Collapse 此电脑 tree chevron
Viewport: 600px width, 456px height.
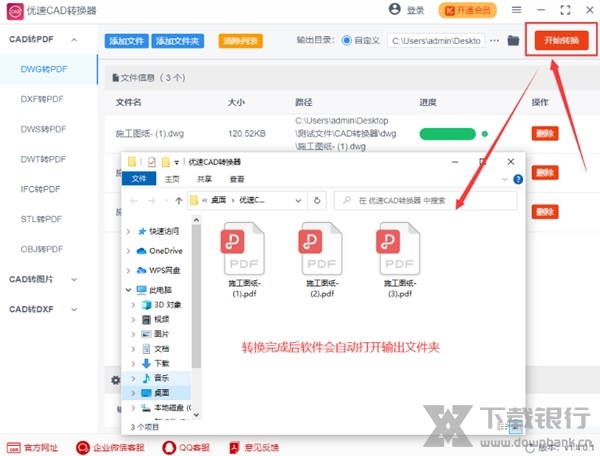[128, 290]
